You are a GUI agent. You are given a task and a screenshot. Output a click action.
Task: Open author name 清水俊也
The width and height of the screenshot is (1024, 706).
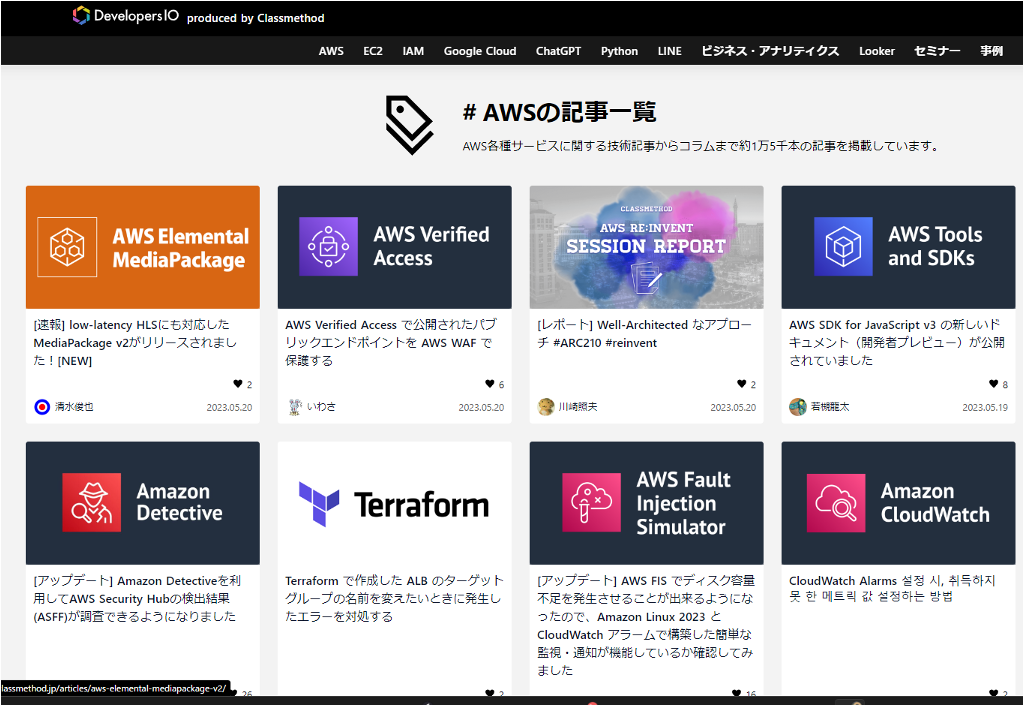click(x=74, y=407)
